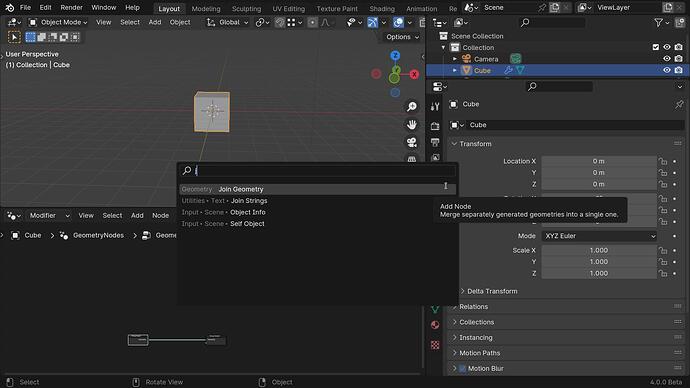690x388 pixels.
Task: Toggle the lock for Scale X
Action: click(x=663, y=250)
